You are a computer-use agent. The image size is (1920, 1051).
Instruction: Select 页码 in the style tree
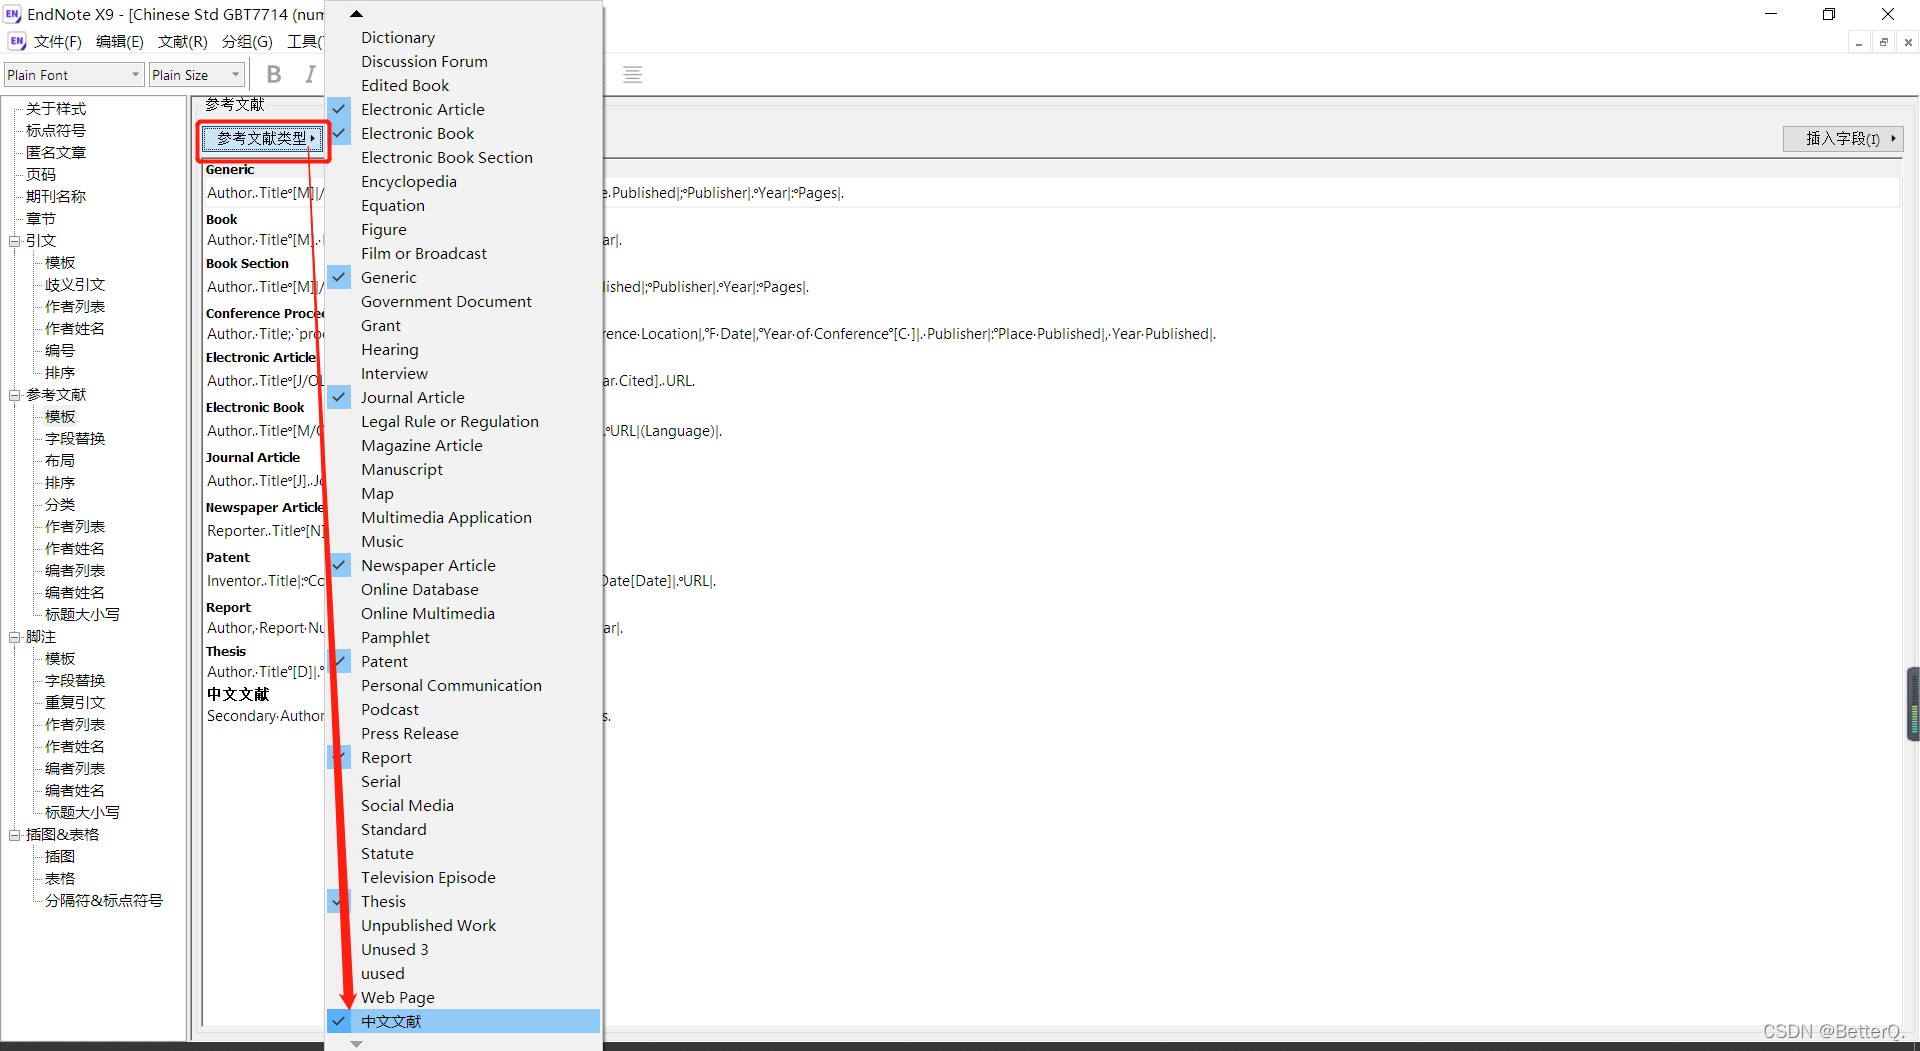pos(41,175)
